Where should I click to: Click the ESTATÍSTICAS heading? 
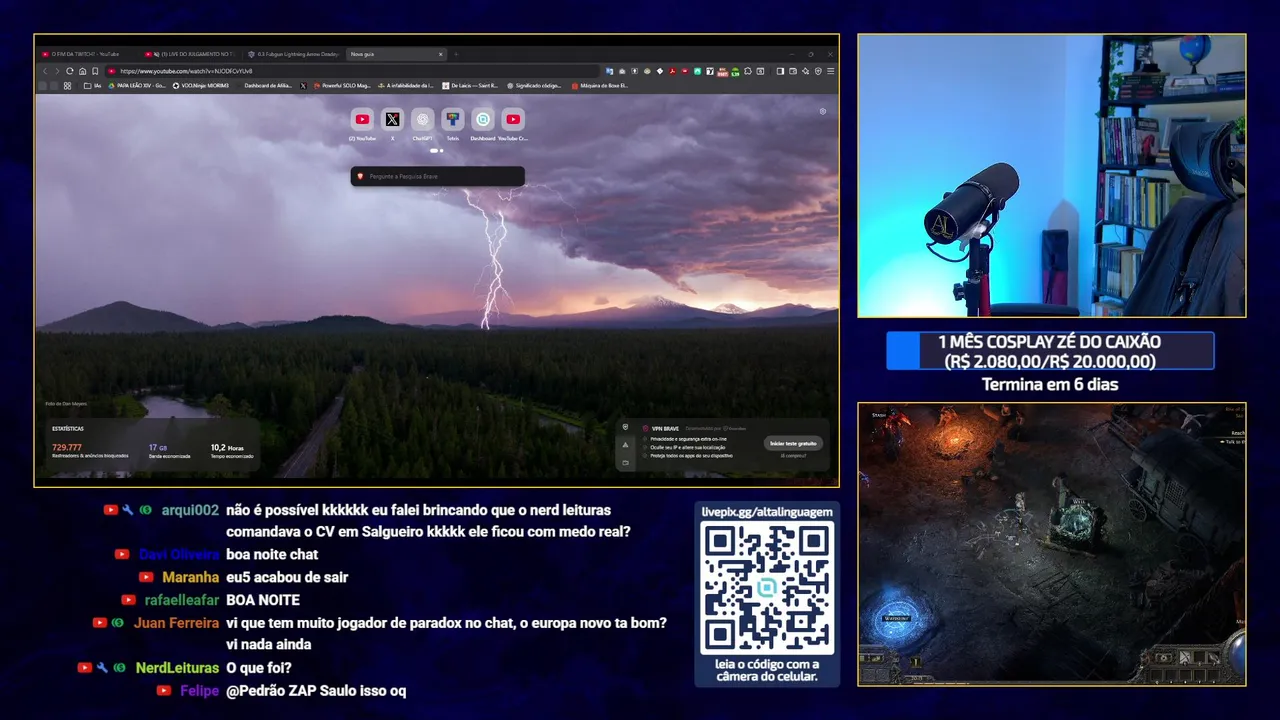pyautogui.click(x=68, y=428)
